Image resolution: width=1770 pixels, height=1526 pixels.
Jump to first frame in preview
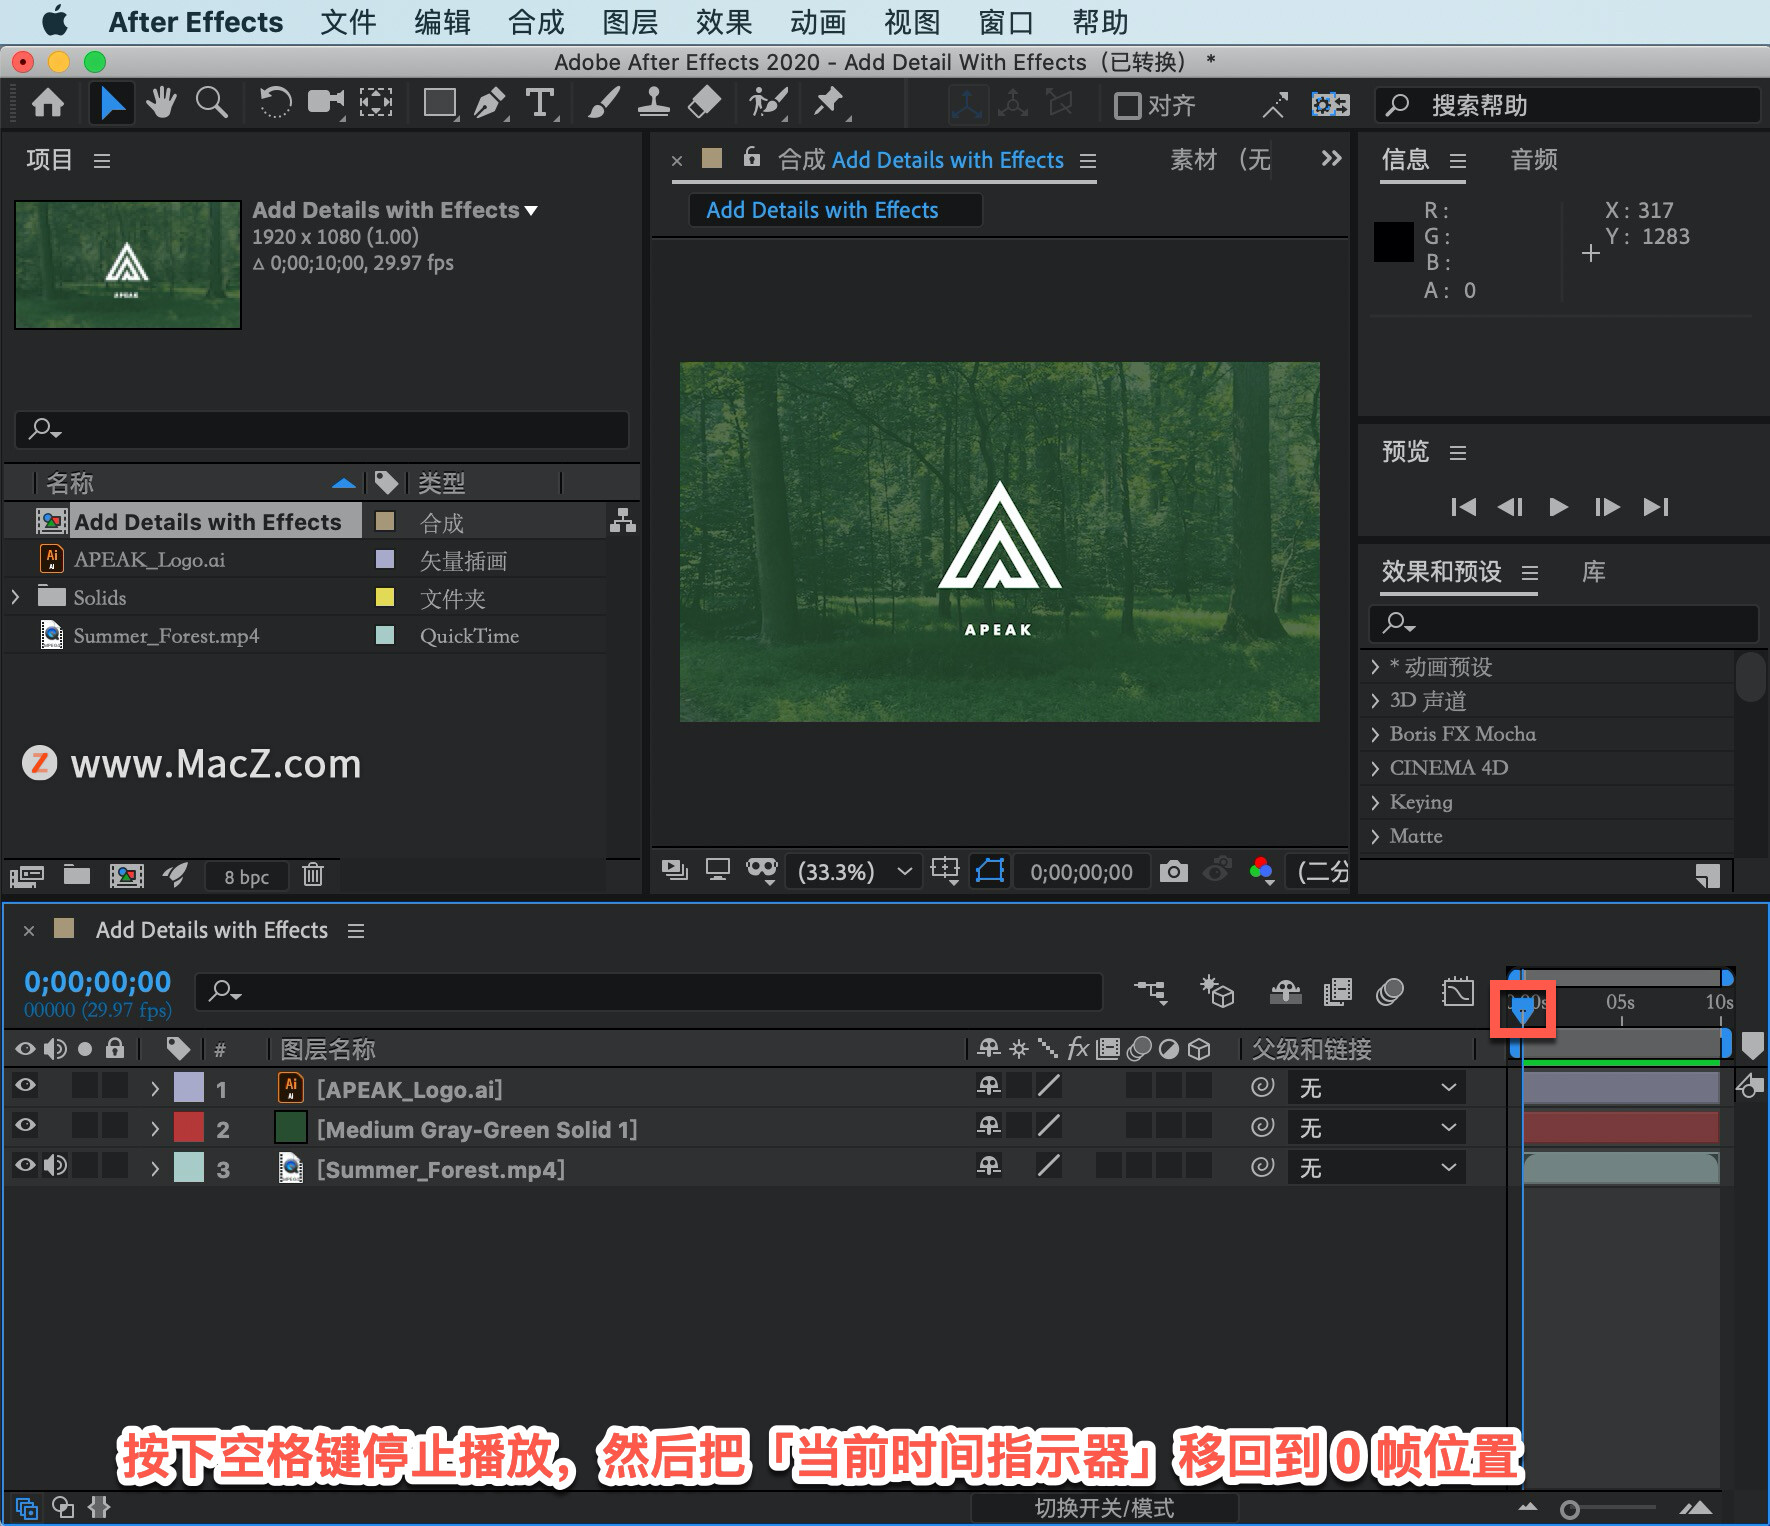coord(1463,507)
